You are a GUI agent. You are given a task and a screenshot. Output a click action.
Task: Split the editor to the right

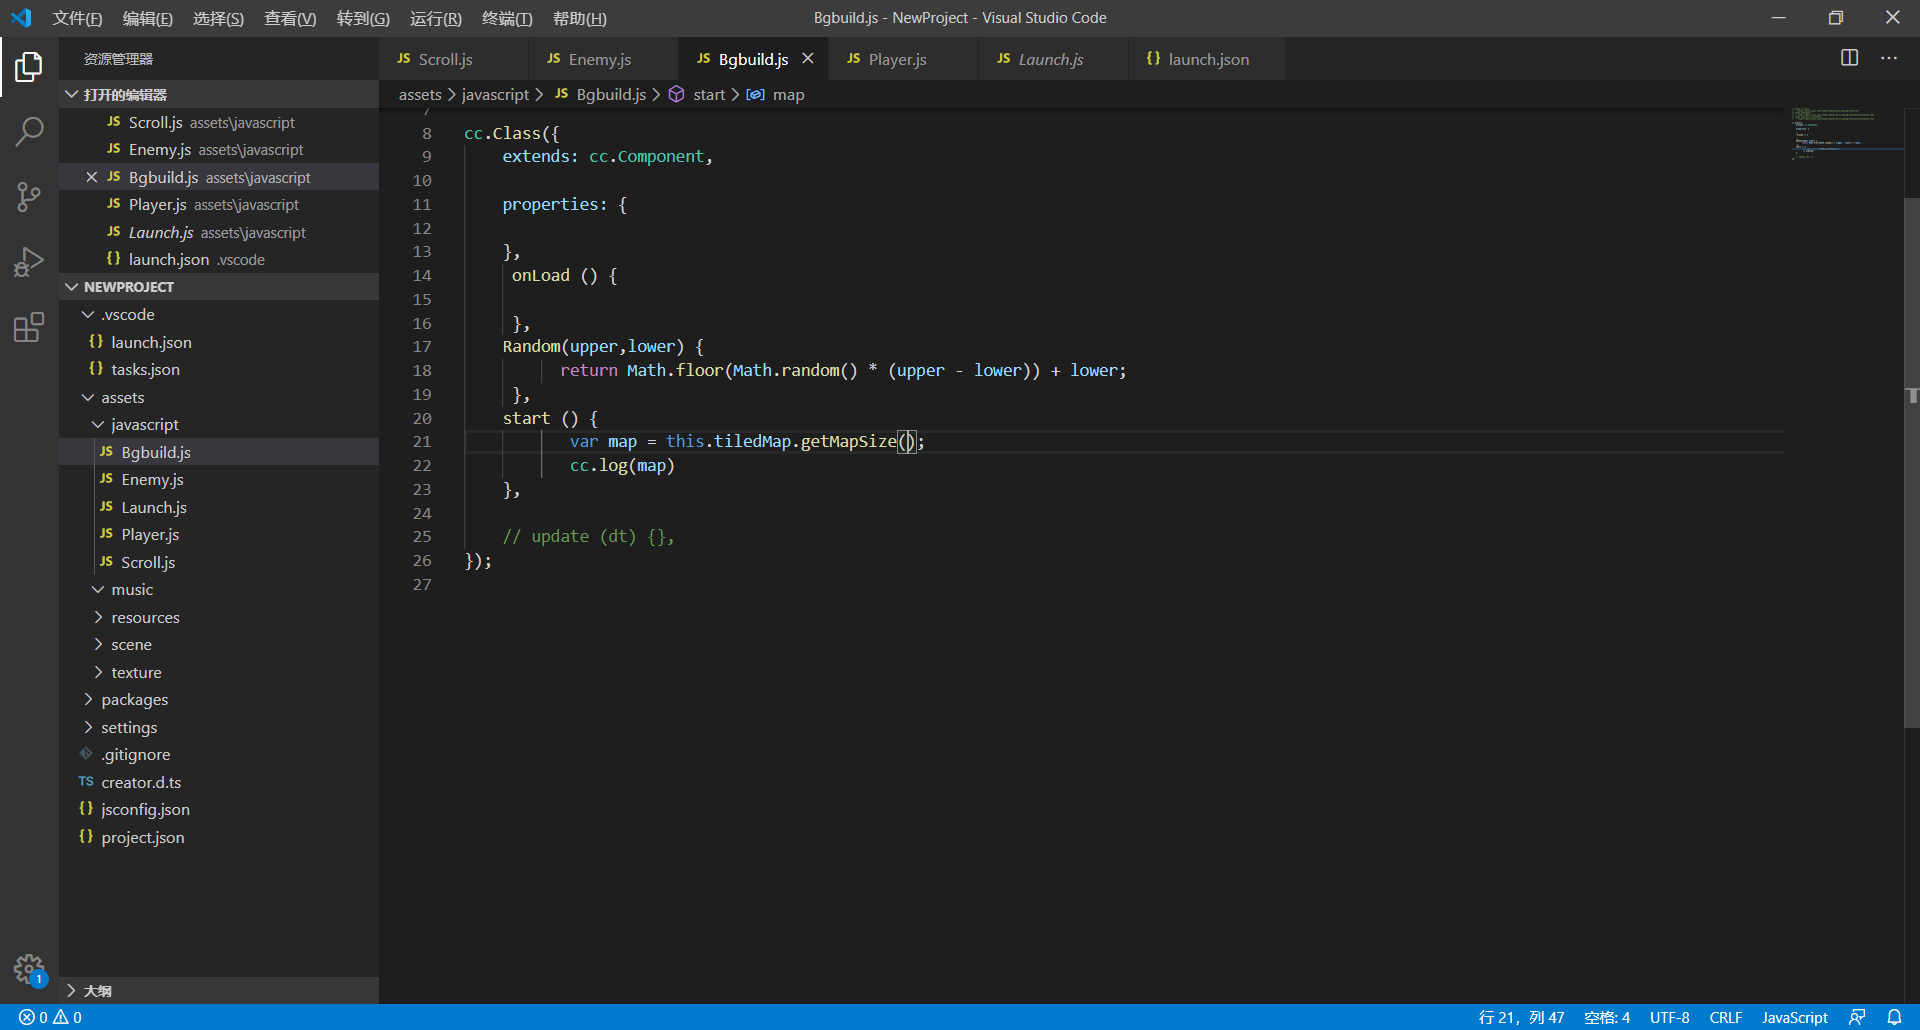point(1849,58)
